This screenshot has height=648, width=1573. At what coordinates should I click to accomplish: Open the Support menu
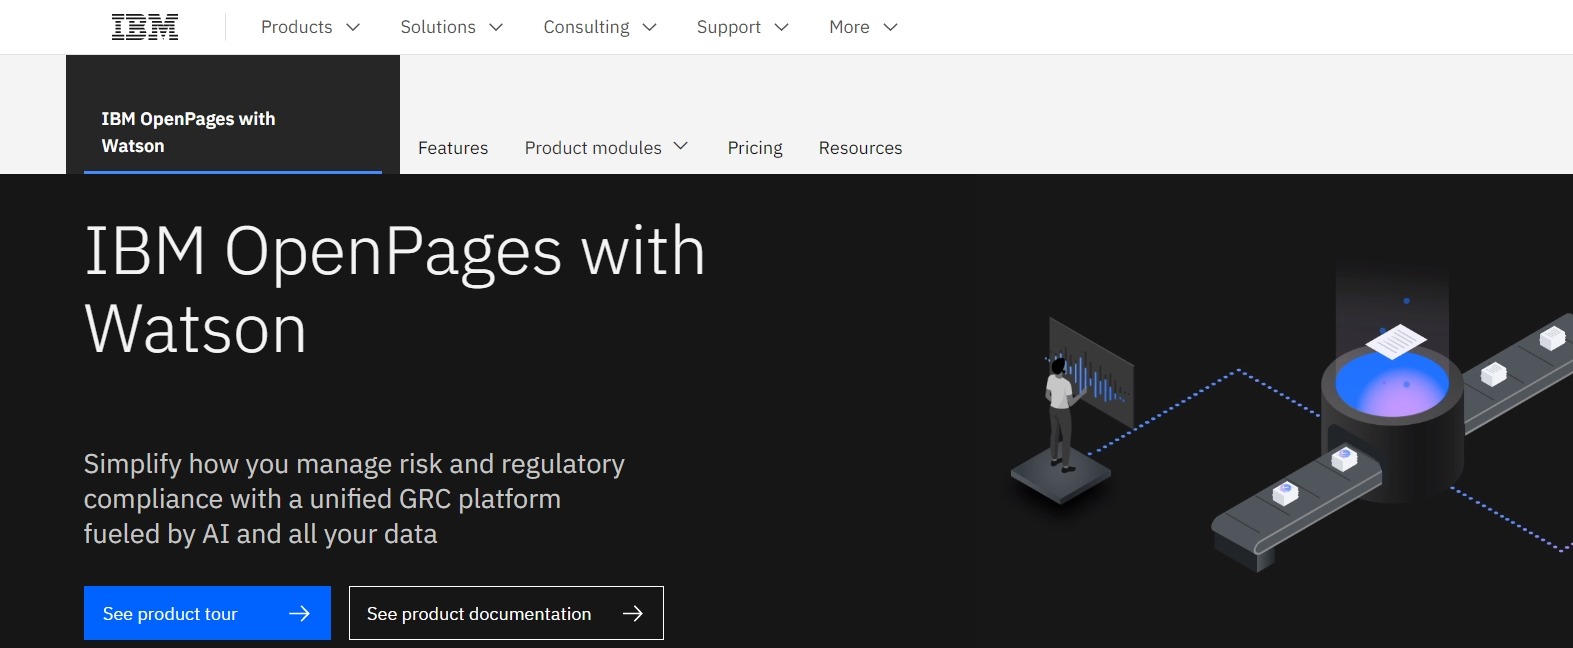coord(728,27)
